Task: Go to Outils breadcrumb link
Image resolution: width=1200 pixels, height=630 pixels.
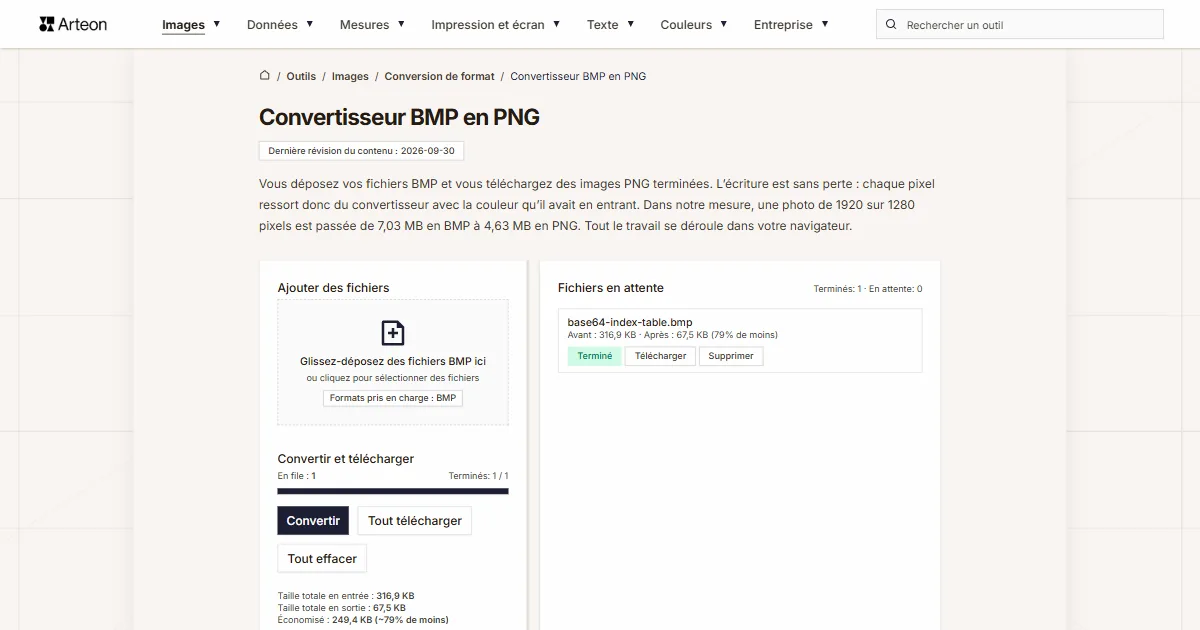Action: (x=301, y=76)
